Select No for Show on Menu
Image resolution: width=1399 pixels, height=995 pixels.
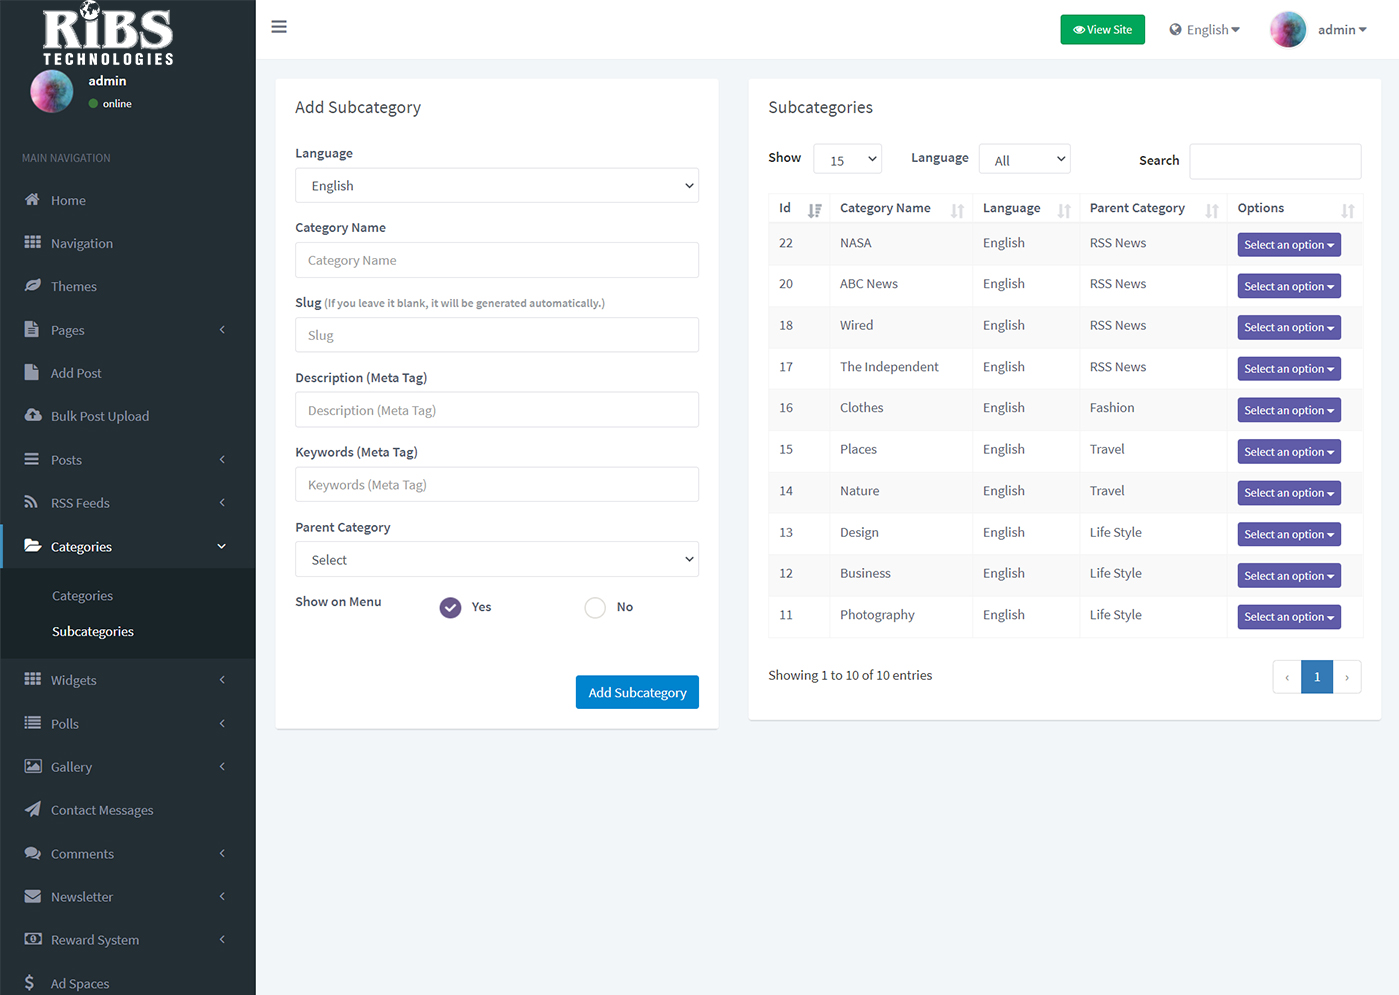595,608
